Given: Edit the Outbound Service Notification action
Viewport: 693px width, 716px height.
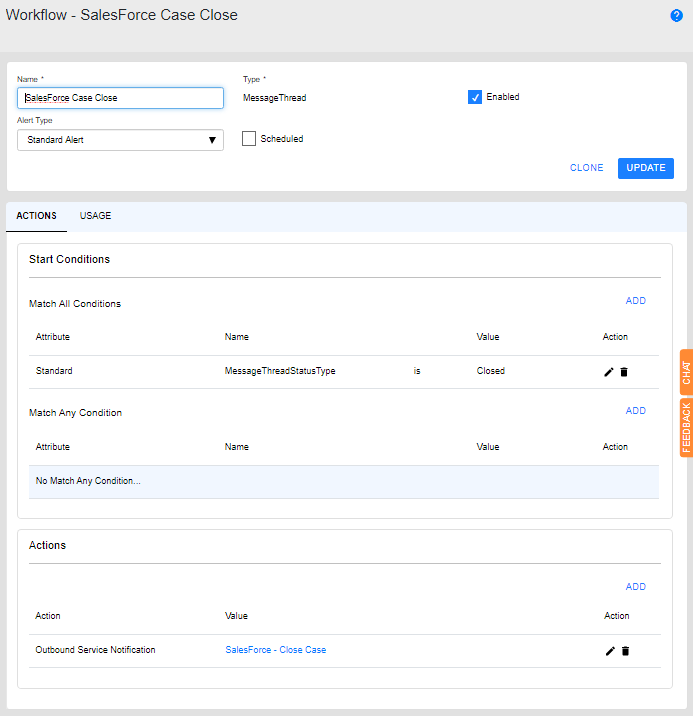Looking at the screenshot, I should 610,651.
